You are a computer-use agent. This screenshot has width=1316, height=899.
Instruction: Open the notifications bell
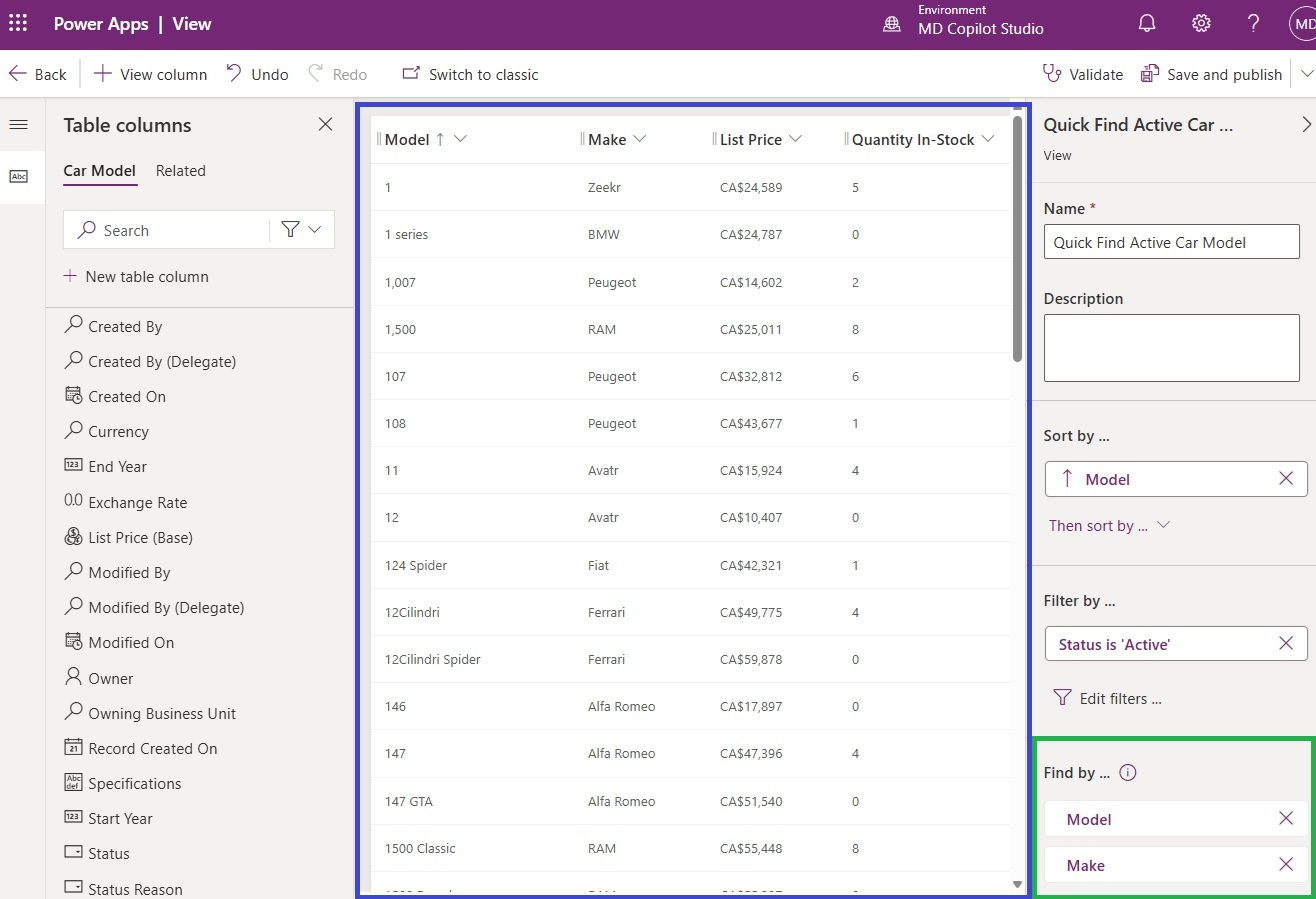(x=1147, y=24)
